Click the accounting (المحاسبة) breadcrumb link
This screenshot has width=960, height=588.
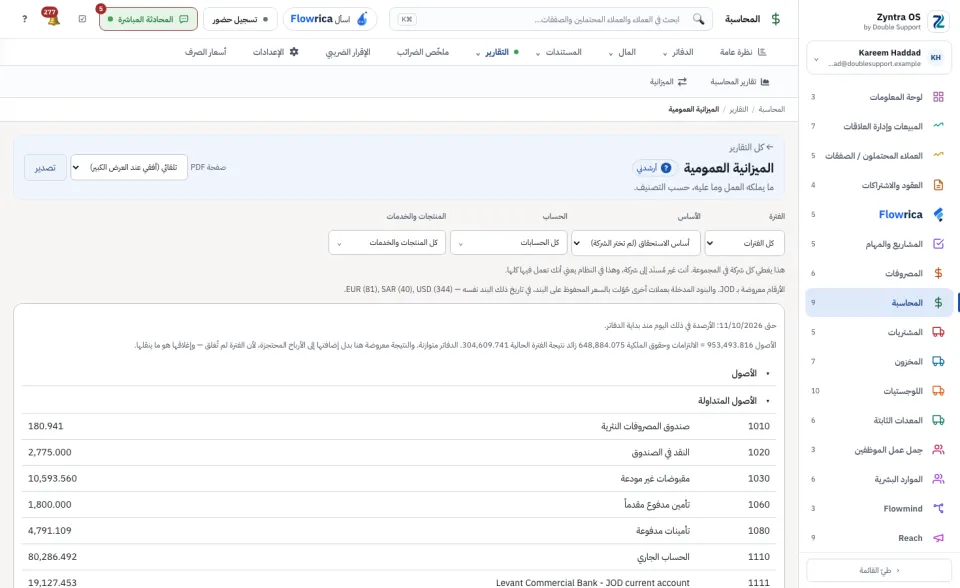click(771, 109)
